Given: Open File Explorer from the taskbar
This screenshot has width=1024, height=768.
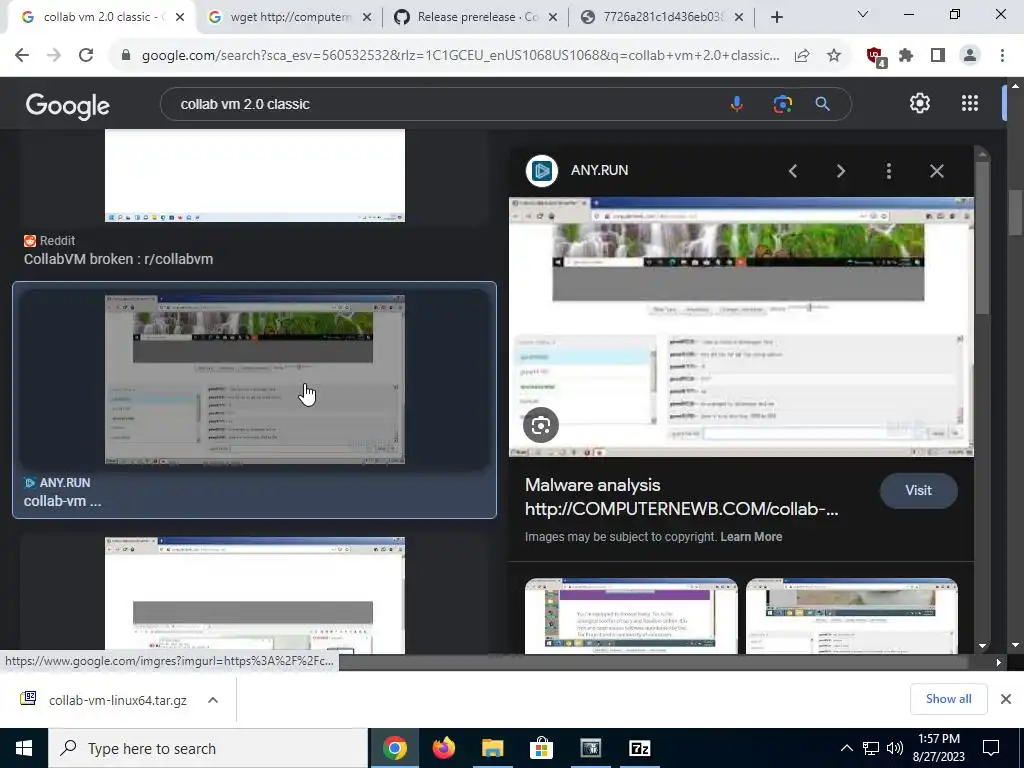Looking at the screenshot, I should click(492, 748).
